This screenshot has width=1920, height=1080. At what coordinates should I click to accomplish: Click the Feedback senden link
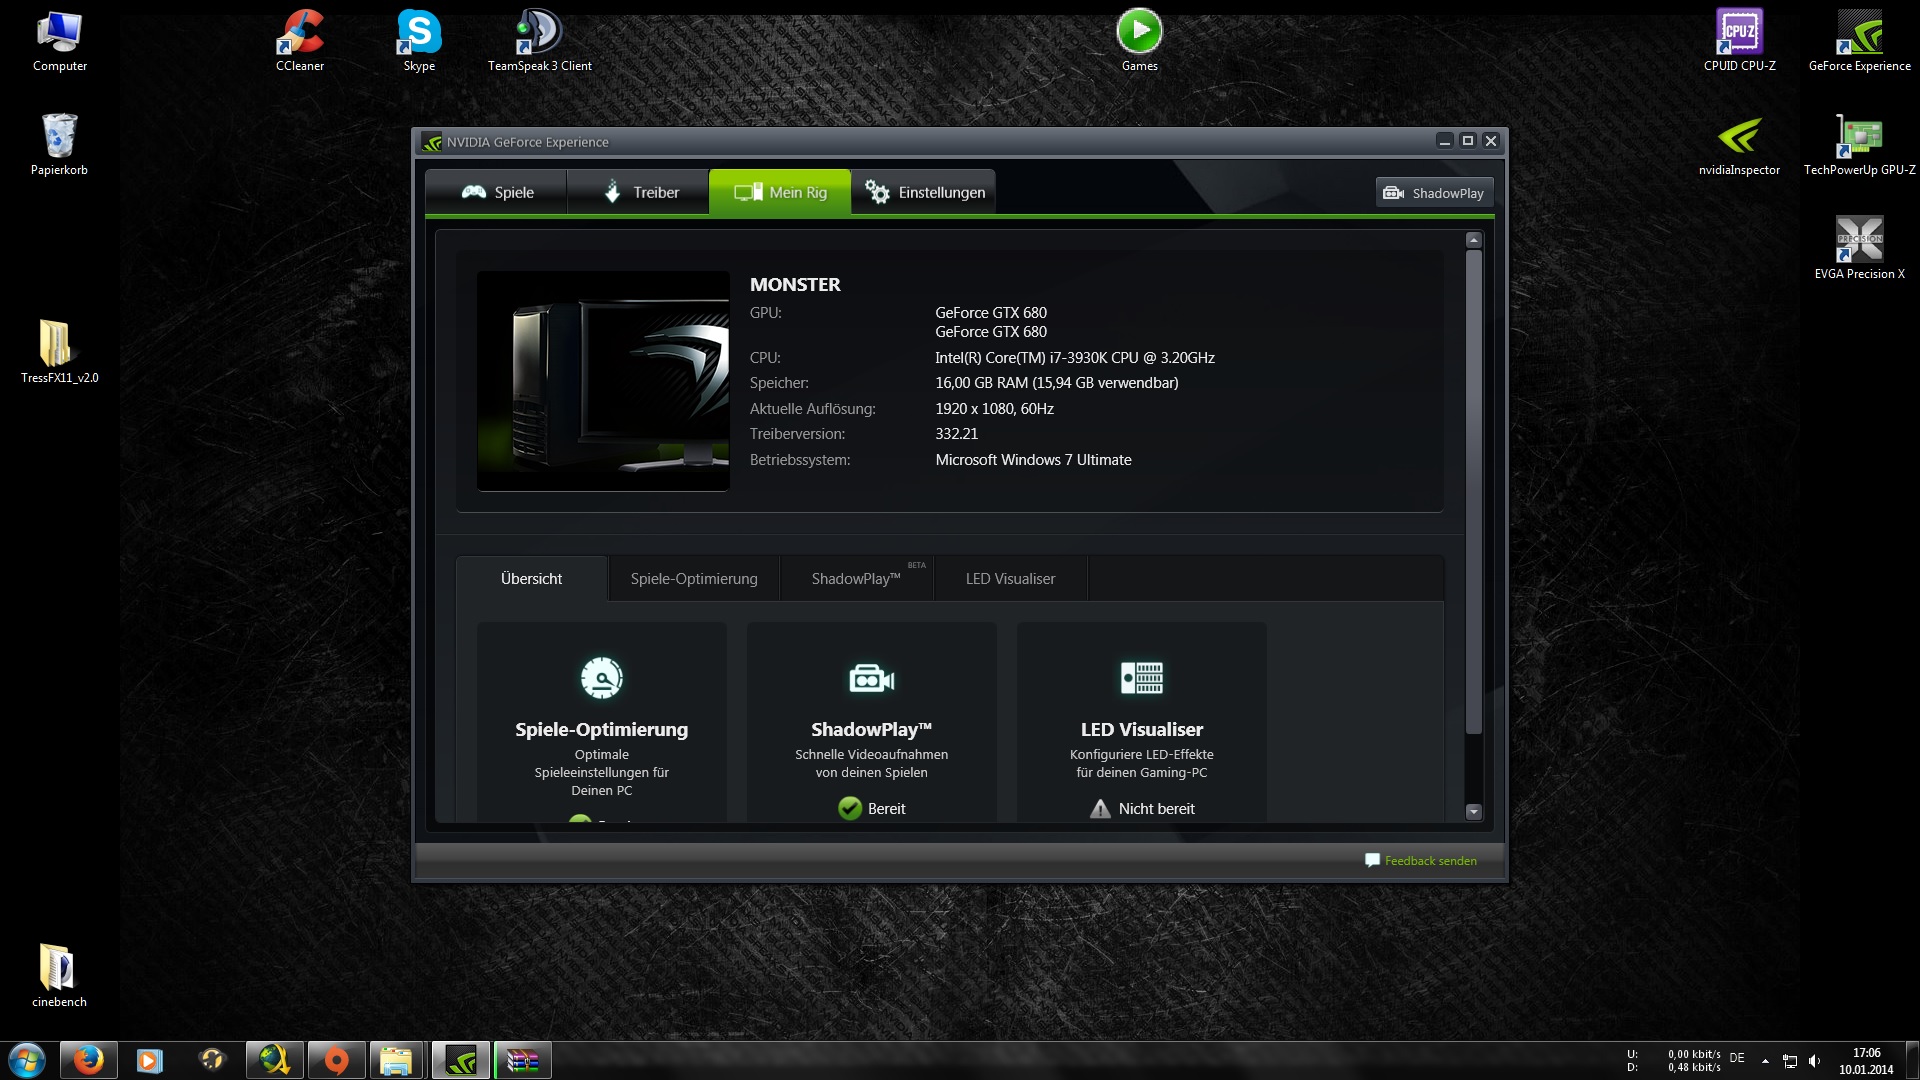[x=1429, y=861]
